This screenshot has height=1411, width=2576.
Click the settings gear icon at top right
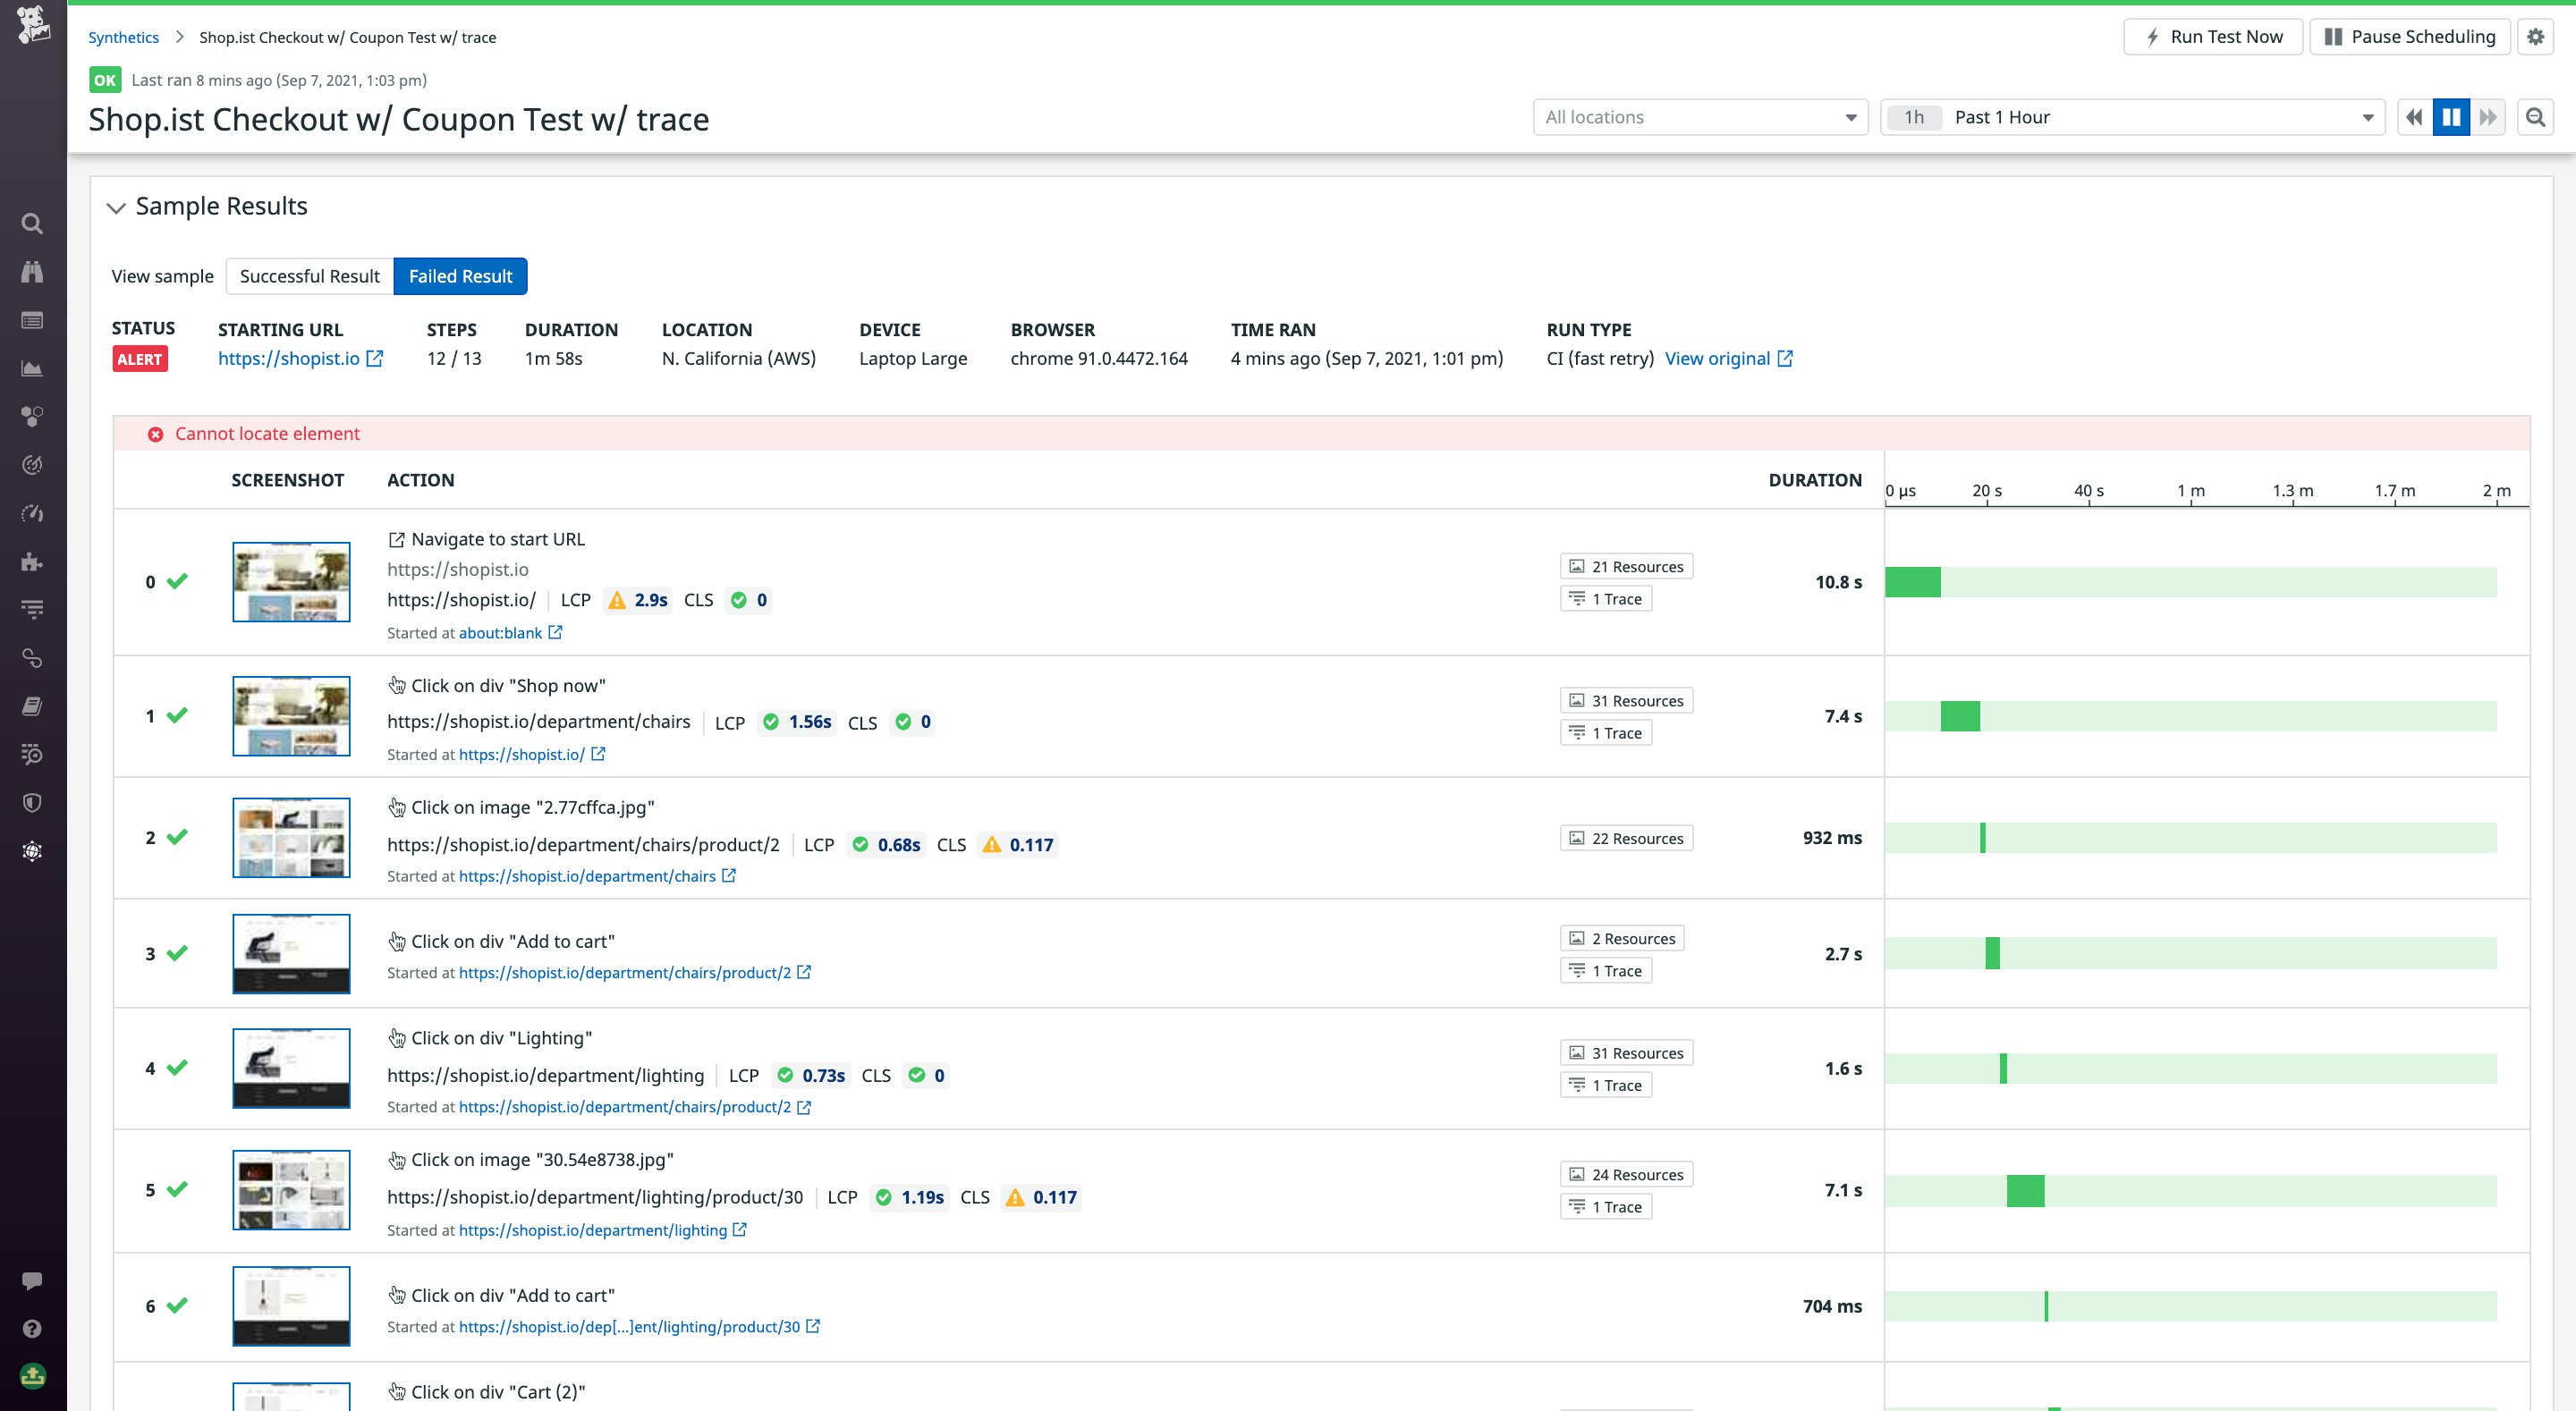tap(2535, 37)
